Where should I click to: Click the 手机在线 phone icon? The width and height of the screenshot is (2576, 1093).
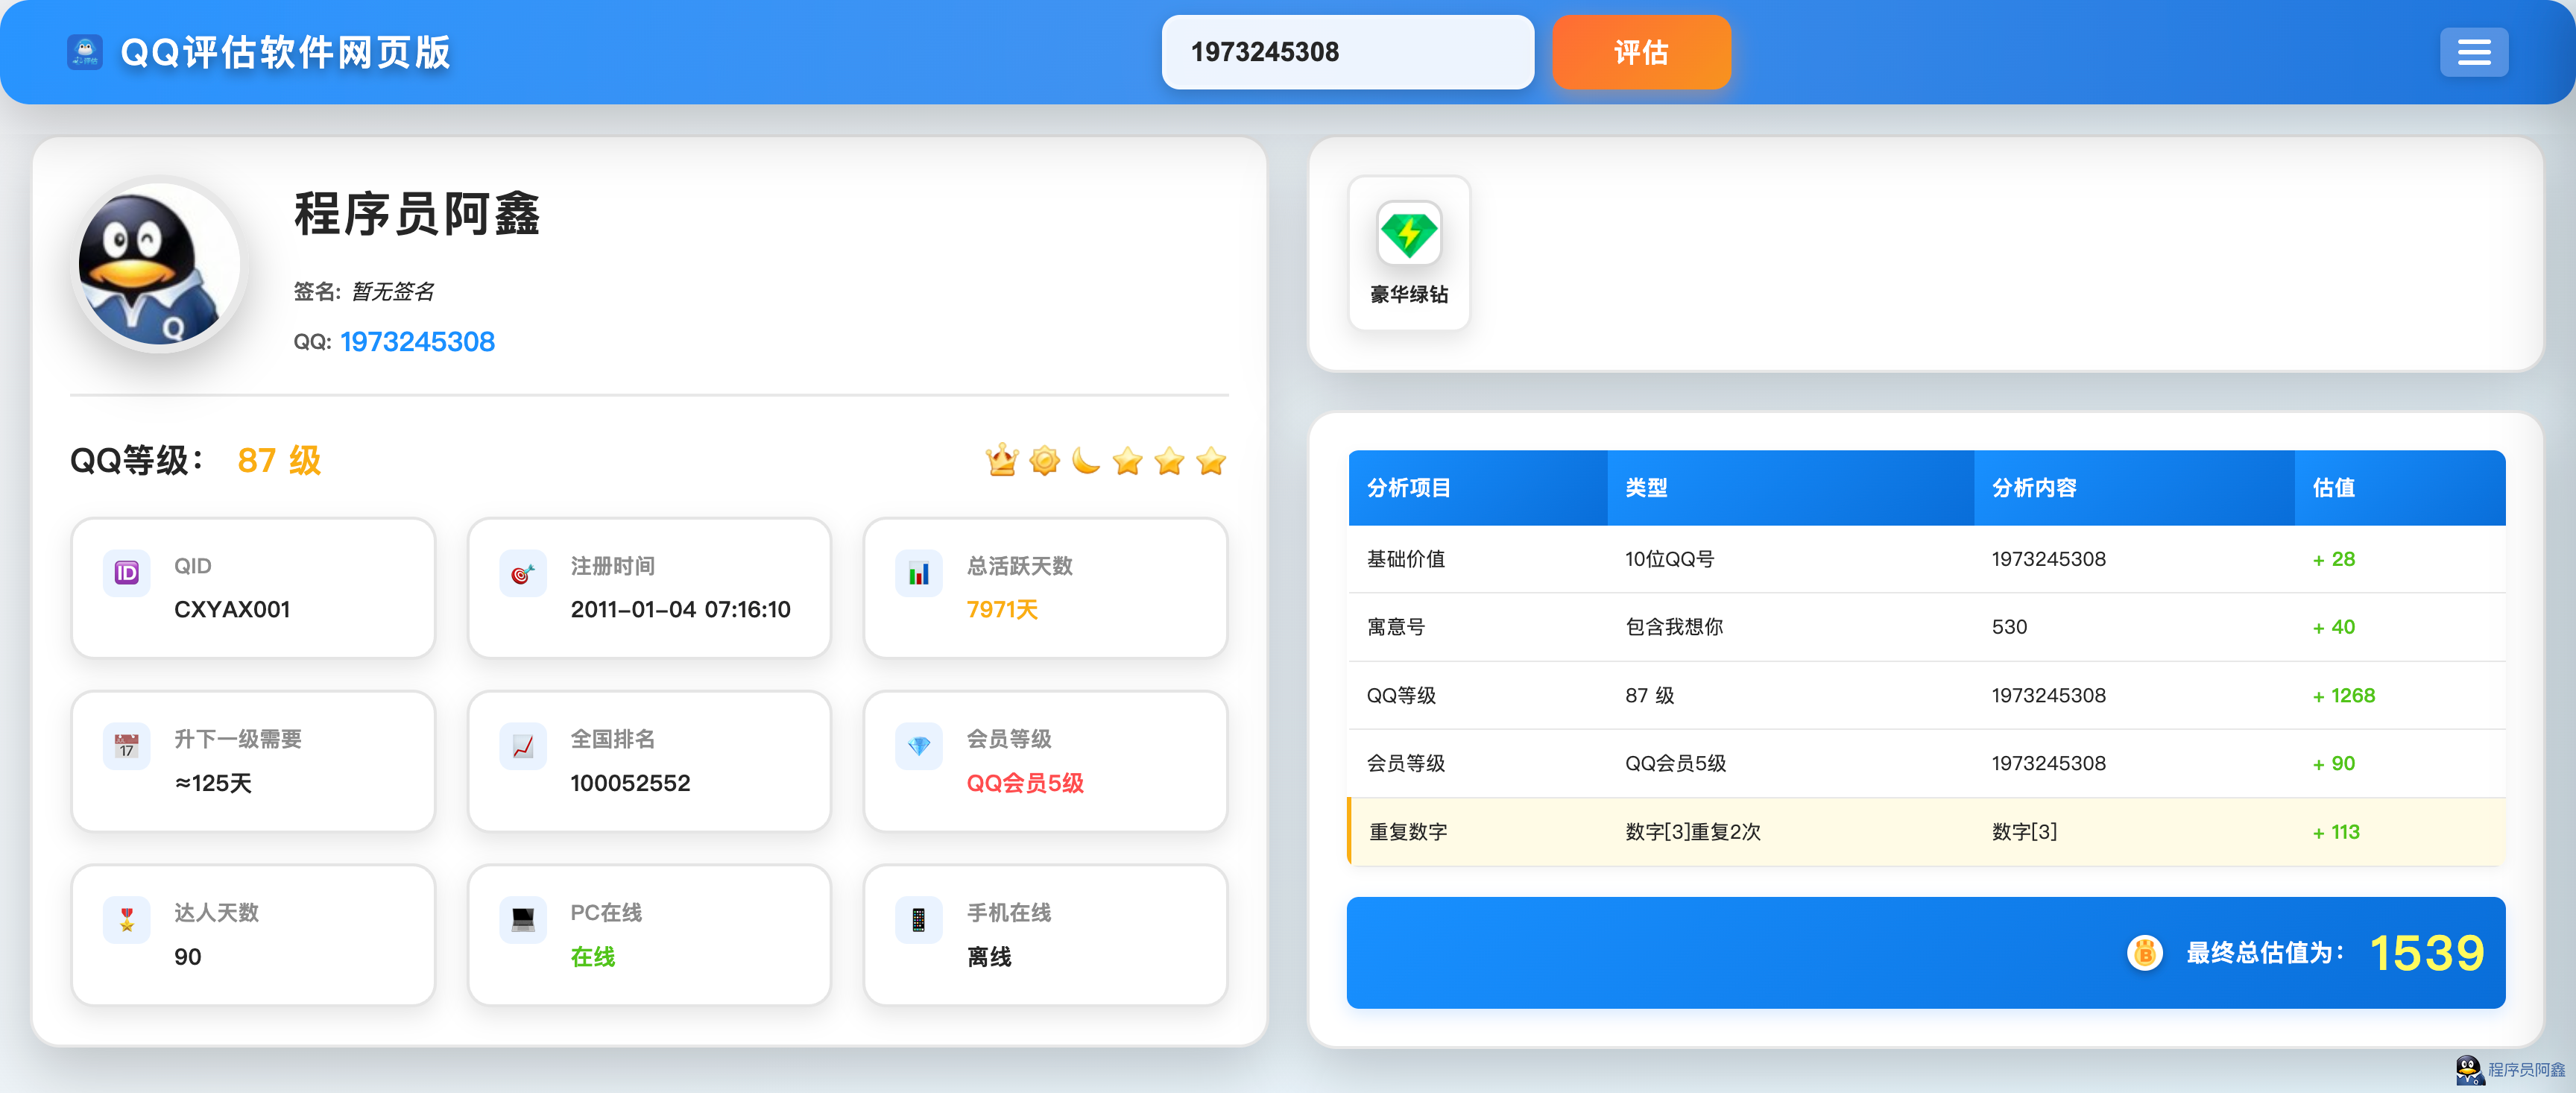pos(919,919)
